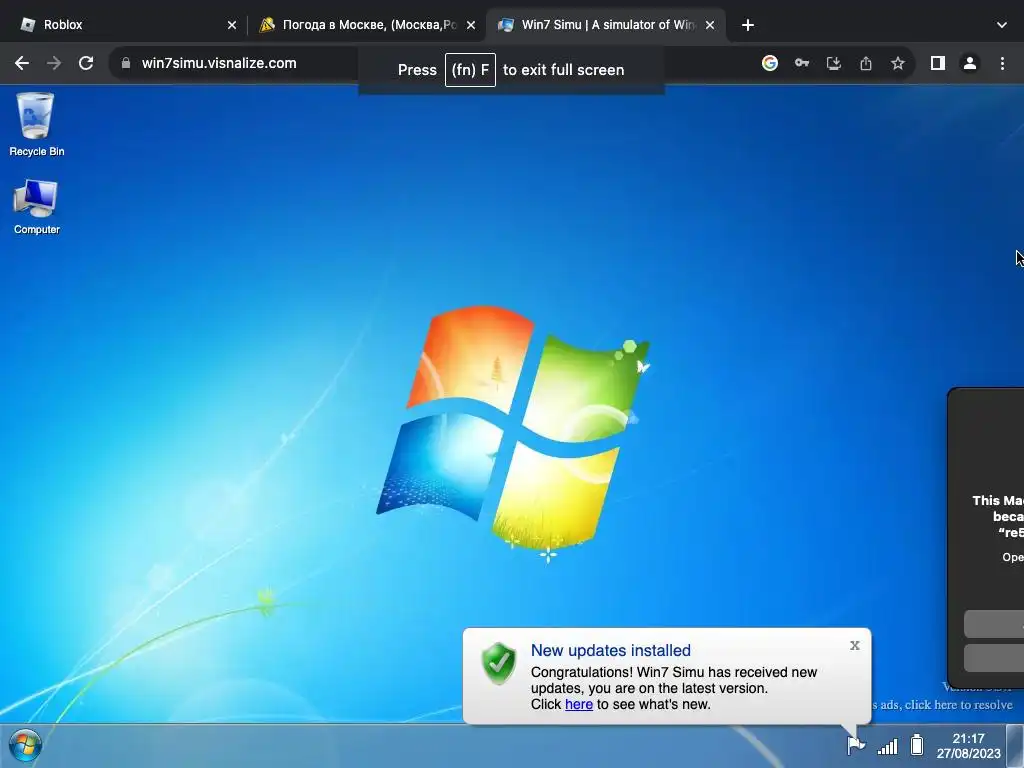Switch to the Roblox browser tab
Image resolution: width=1024 pixels, height=768 pixels.
click(x=124, y=25)
